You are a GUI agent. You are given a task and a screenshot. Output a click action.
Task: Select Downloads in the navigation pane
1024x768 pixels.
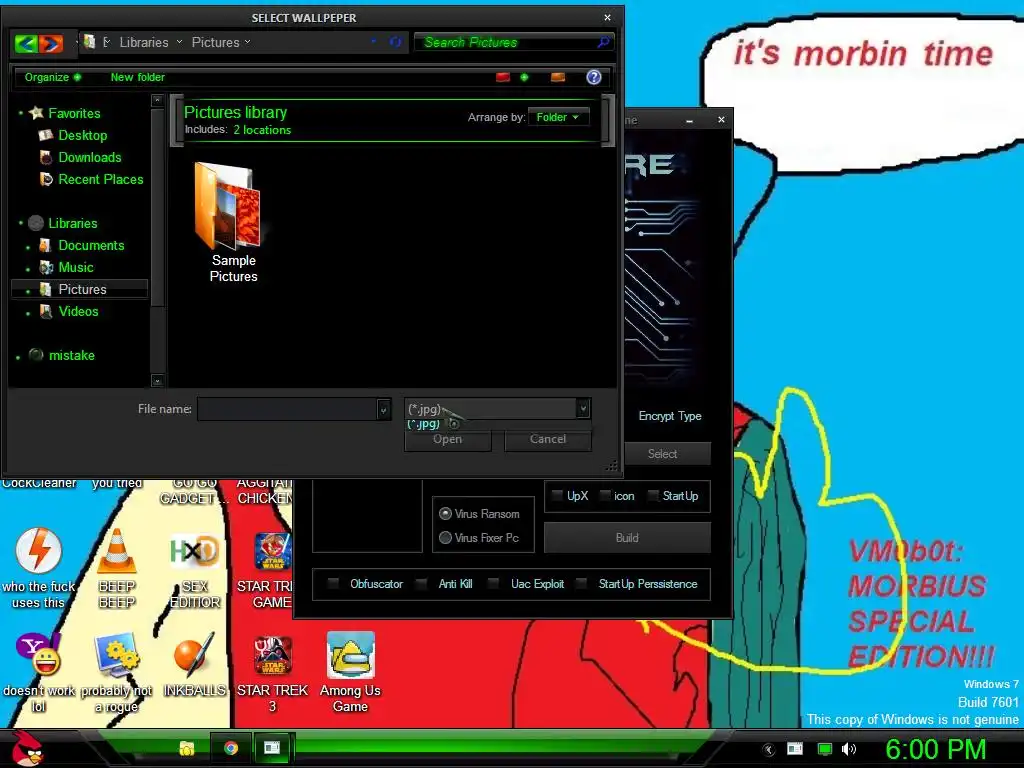(x=90, y=157)
